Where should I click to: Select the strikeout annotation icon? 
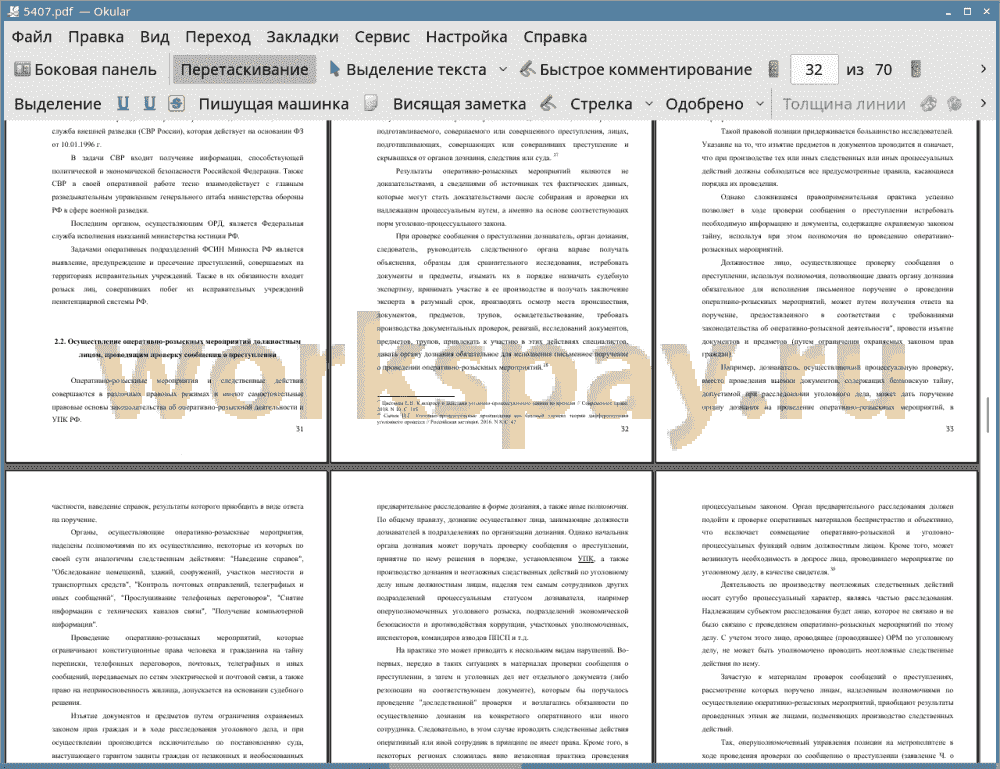coord(177,103)
